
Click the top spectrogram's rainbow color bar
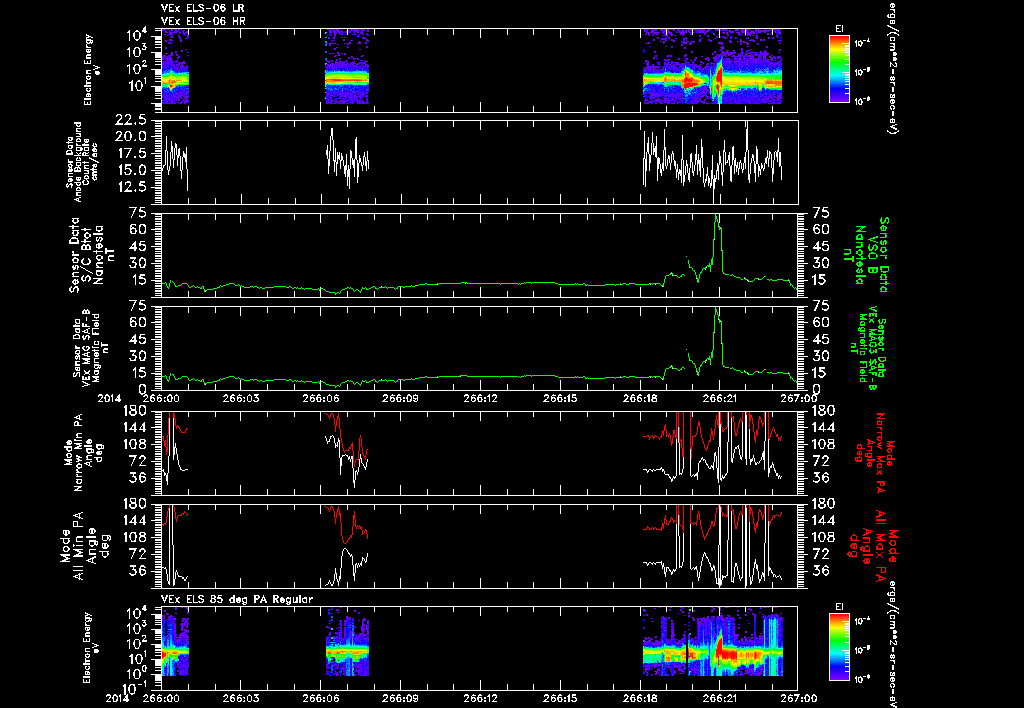pos(839,69)
